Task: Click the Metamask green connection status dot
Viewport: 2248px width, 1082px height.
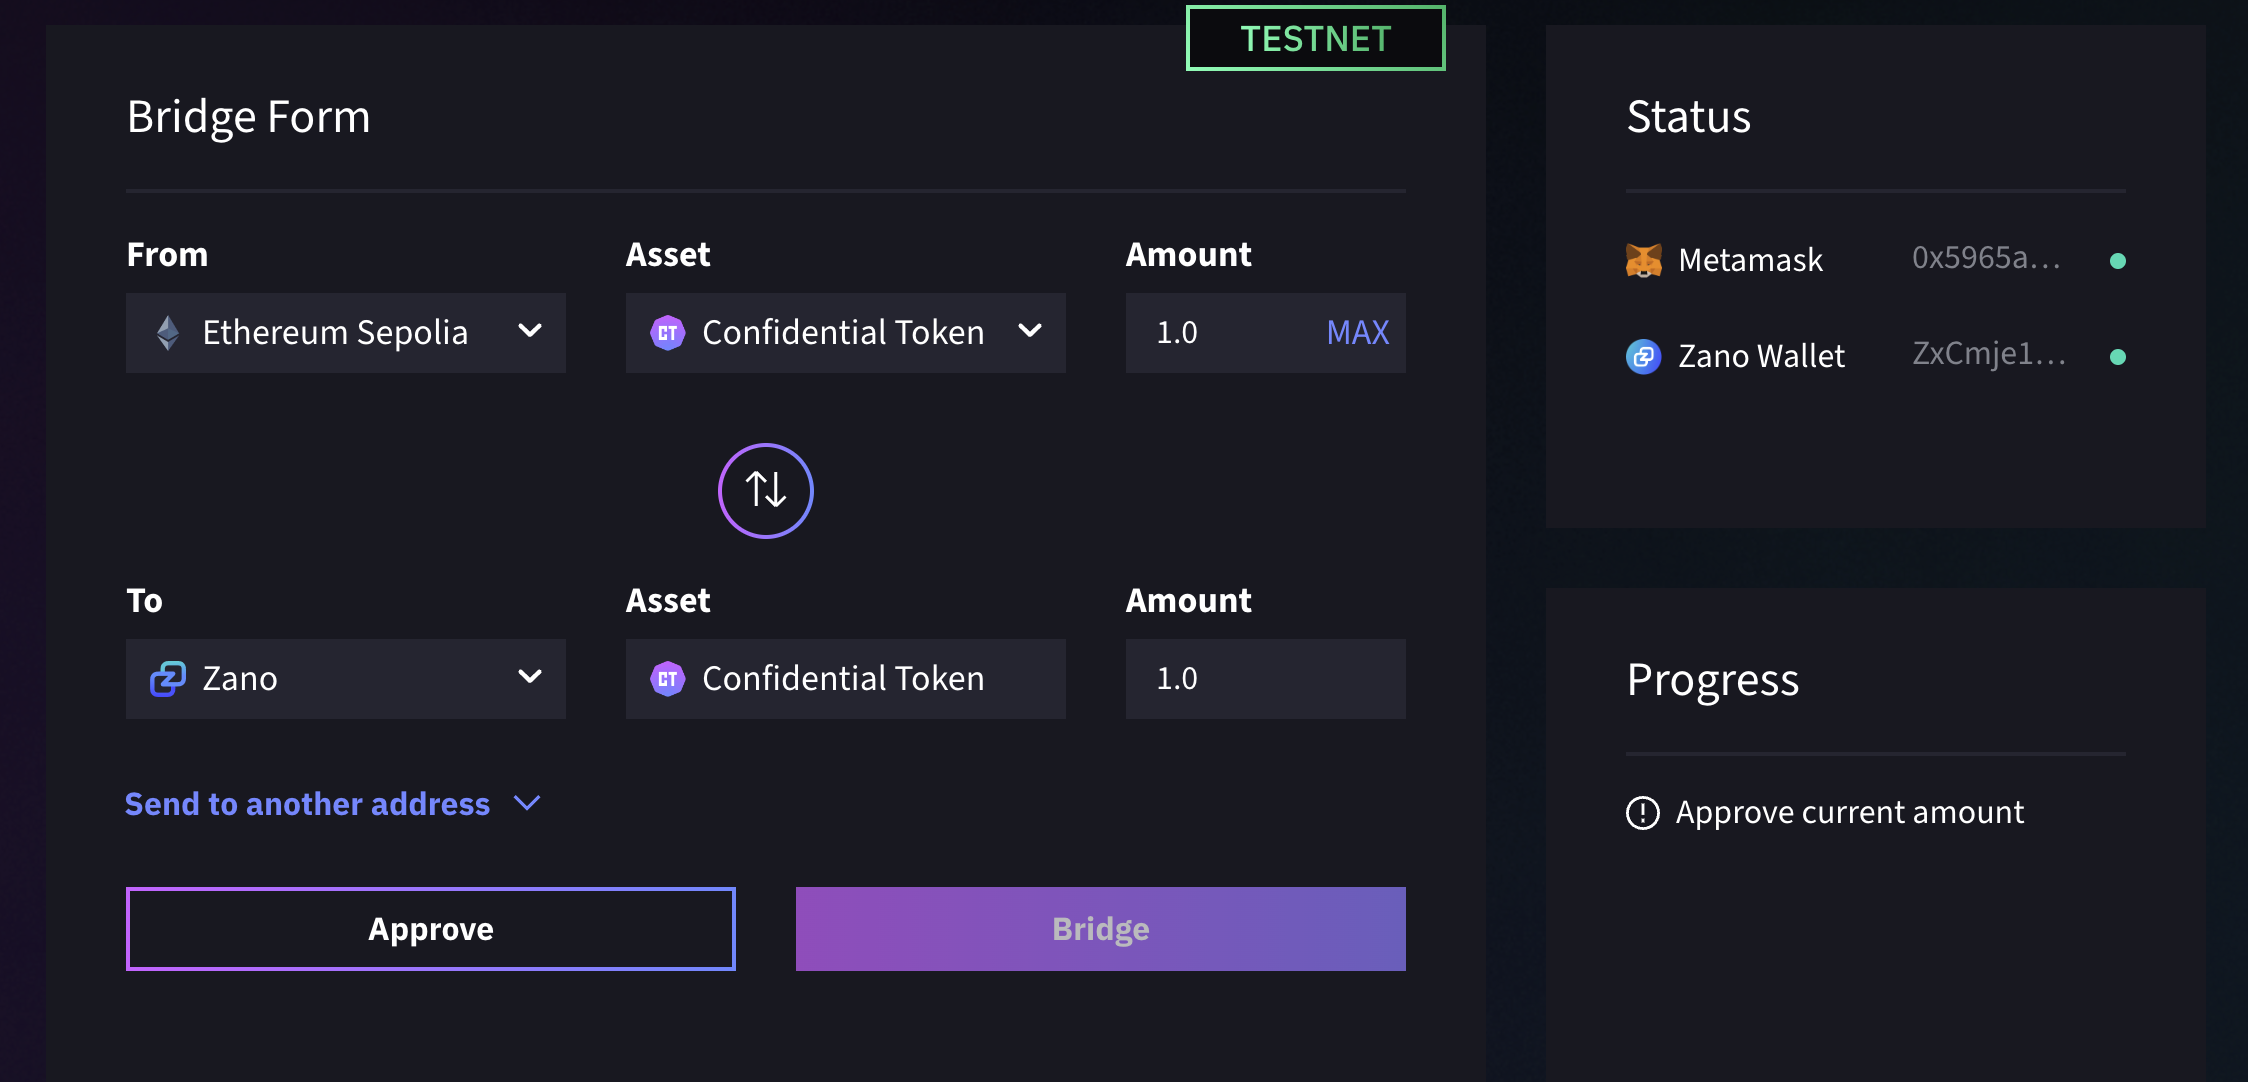Action: [2117, 261]
